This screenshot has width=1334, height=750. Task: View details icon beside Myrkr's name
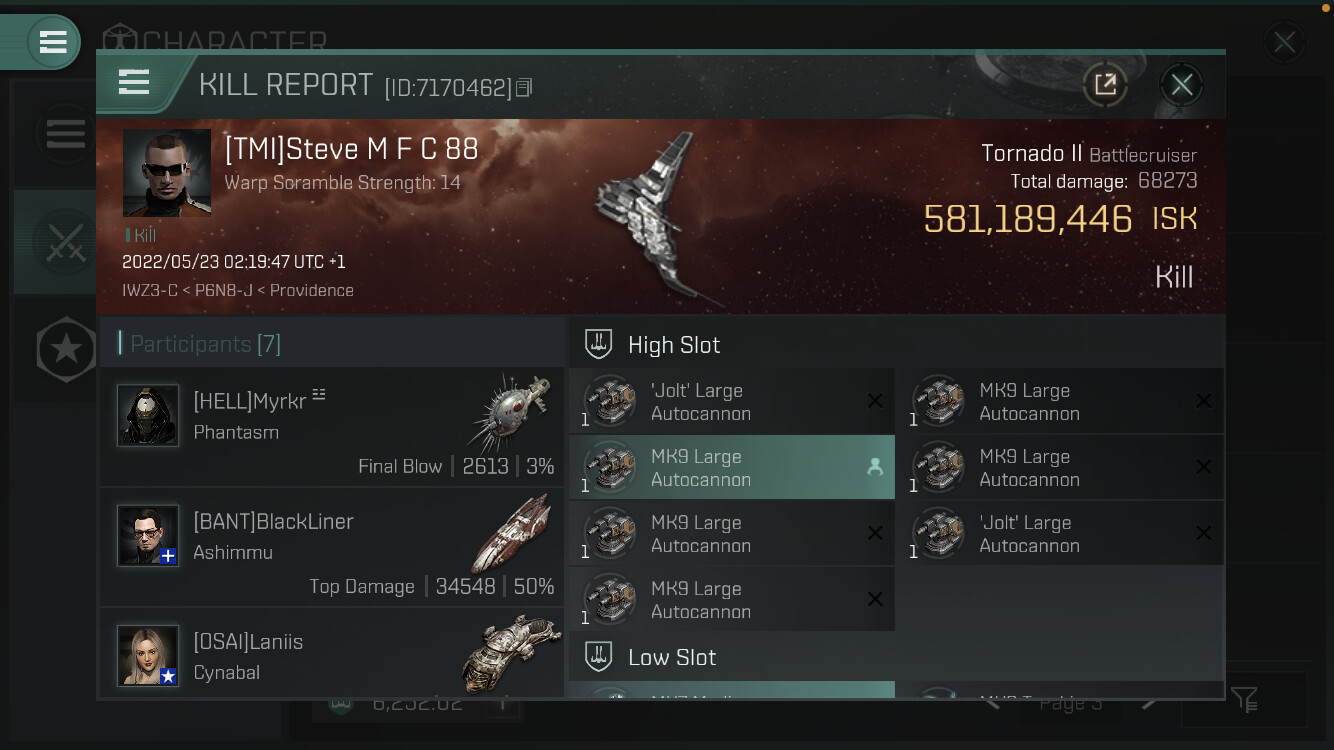[x=319, y=393]
